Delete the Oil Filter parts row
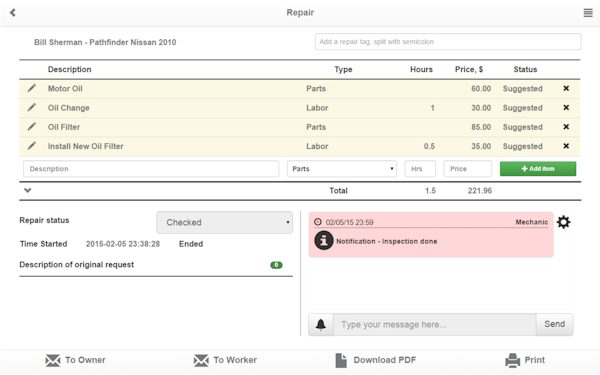This screenshot has width=600, height=375. pos(566,127)
